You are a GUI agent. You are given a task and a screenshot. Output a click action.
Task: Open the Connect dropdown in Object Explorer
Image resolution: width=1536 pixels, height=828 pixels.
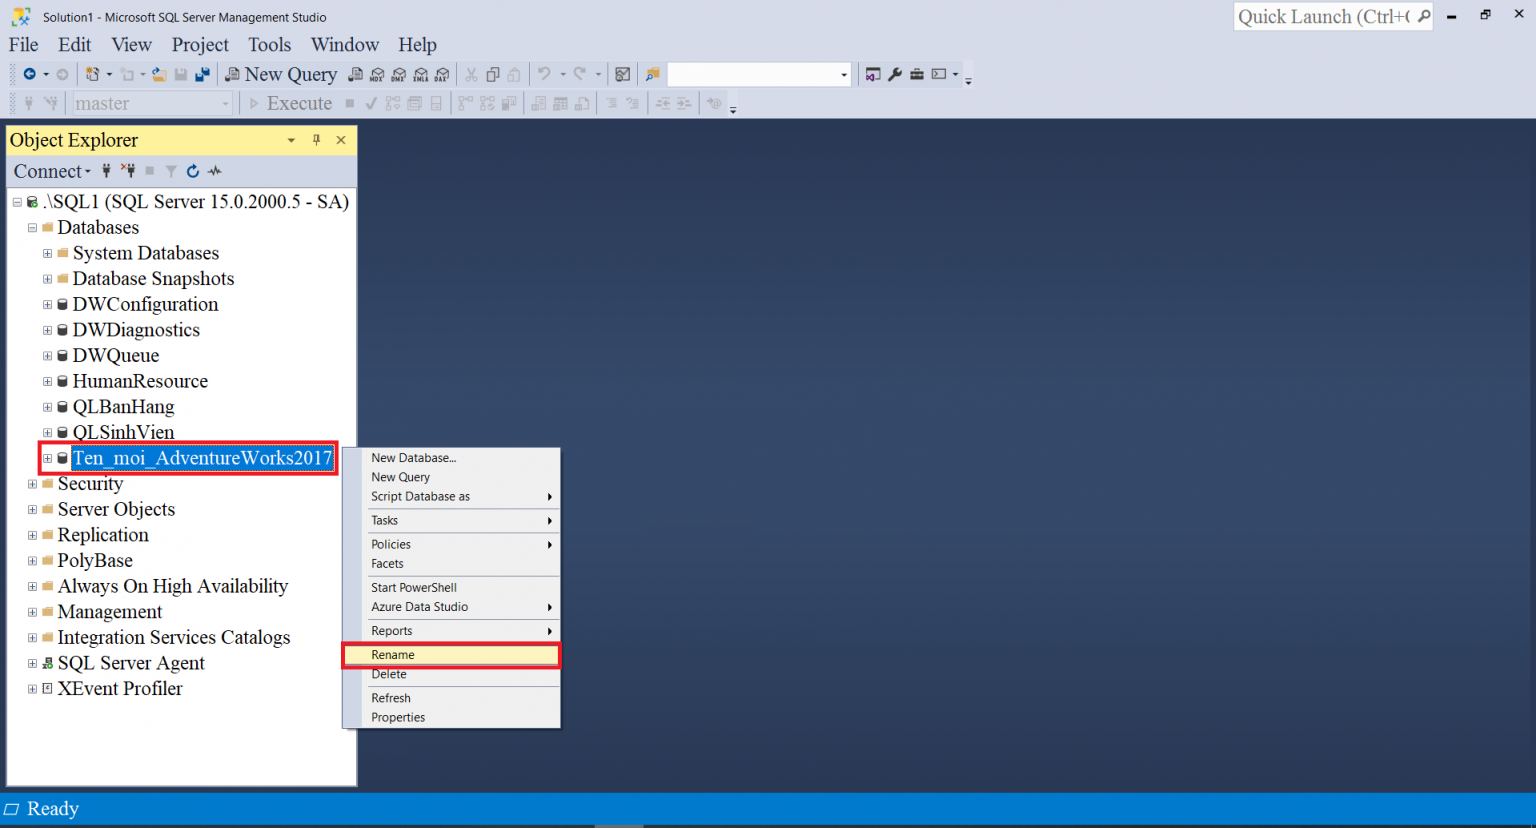click(x=52, y=171)
